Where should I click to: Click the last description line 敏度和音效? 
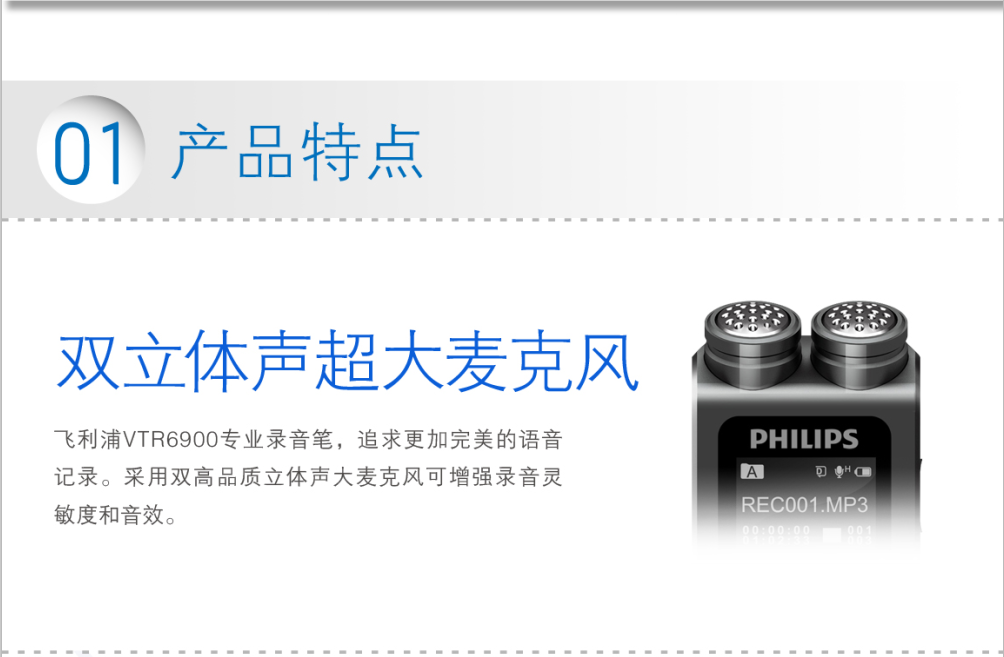[115, 515]
